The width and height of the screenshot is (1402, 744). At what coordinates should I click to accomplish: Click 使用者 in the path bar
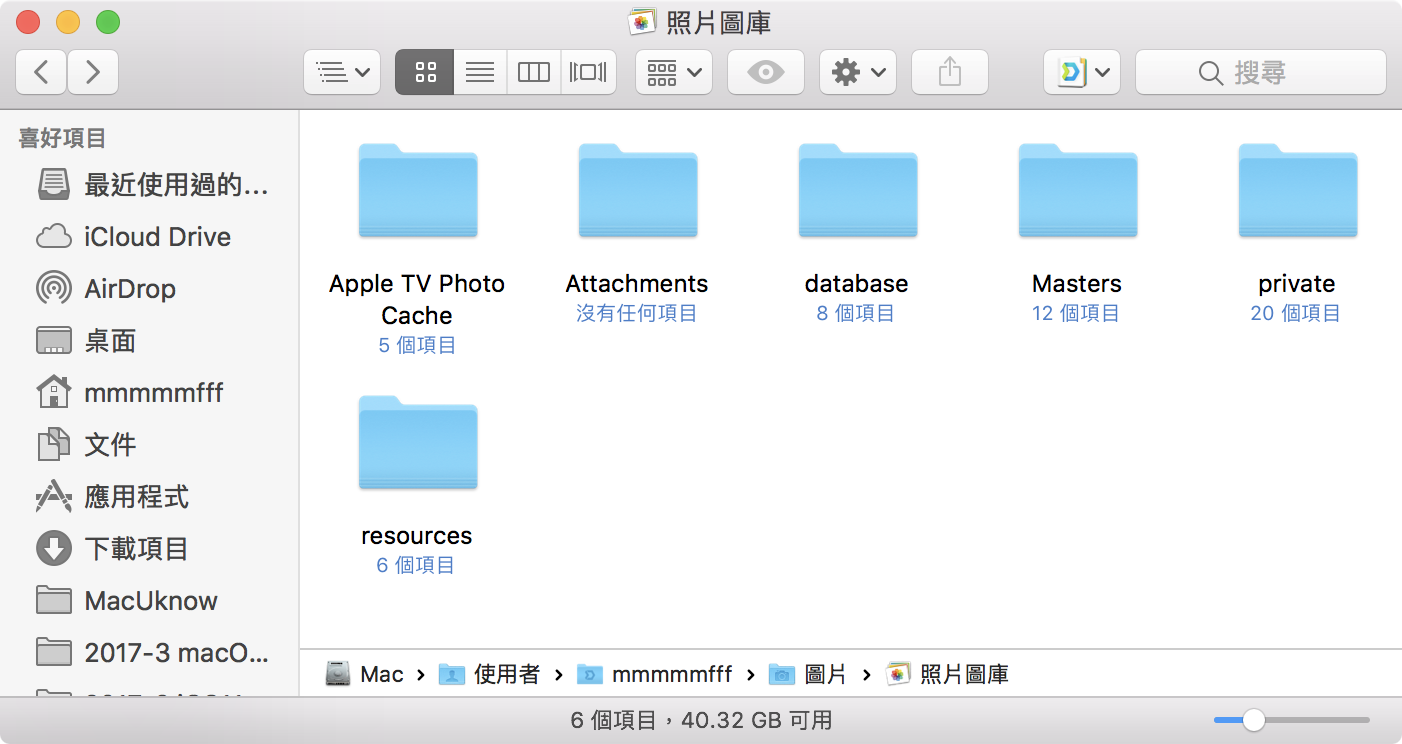coord(506,675)
